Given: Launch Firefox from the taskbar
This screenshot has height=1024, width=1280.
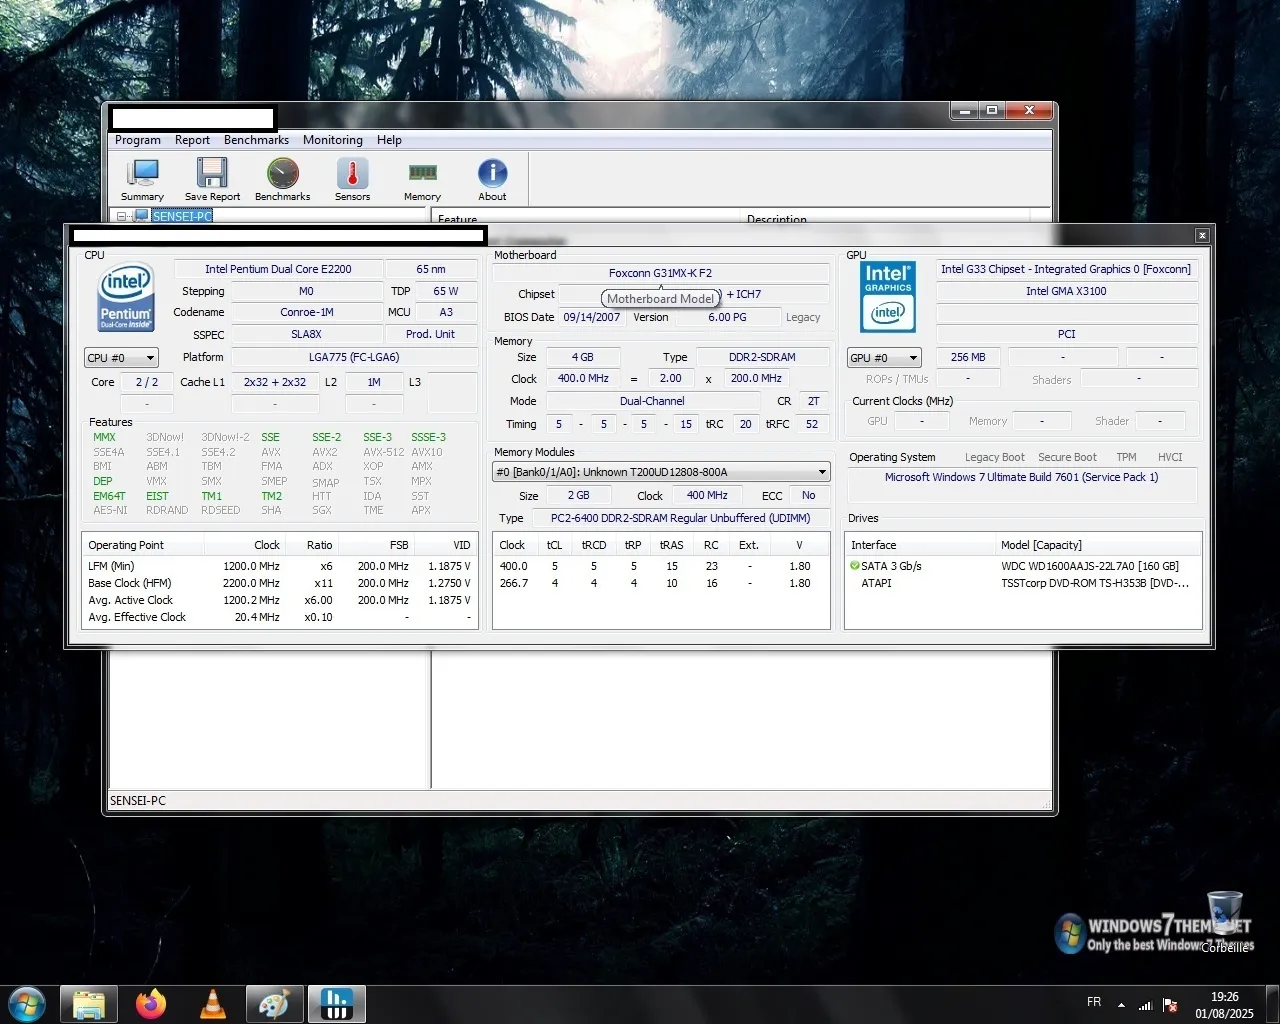Looking at the screenshot, I should [150, 1003].
